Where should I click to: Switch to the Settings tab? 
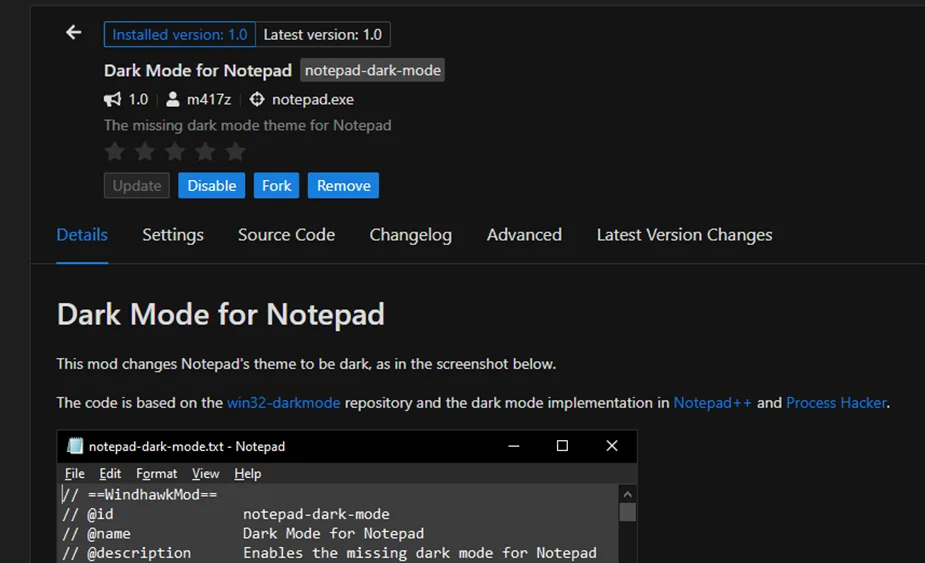point(173,235)
